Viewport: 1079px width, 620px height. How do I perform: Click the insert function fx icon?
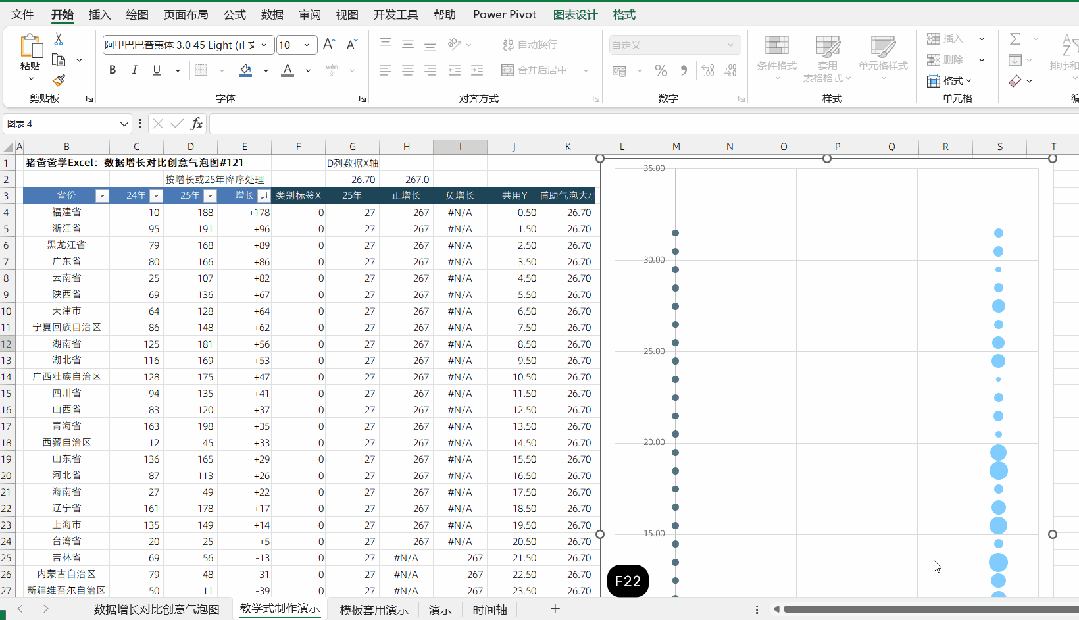click(x=197, y=124)
